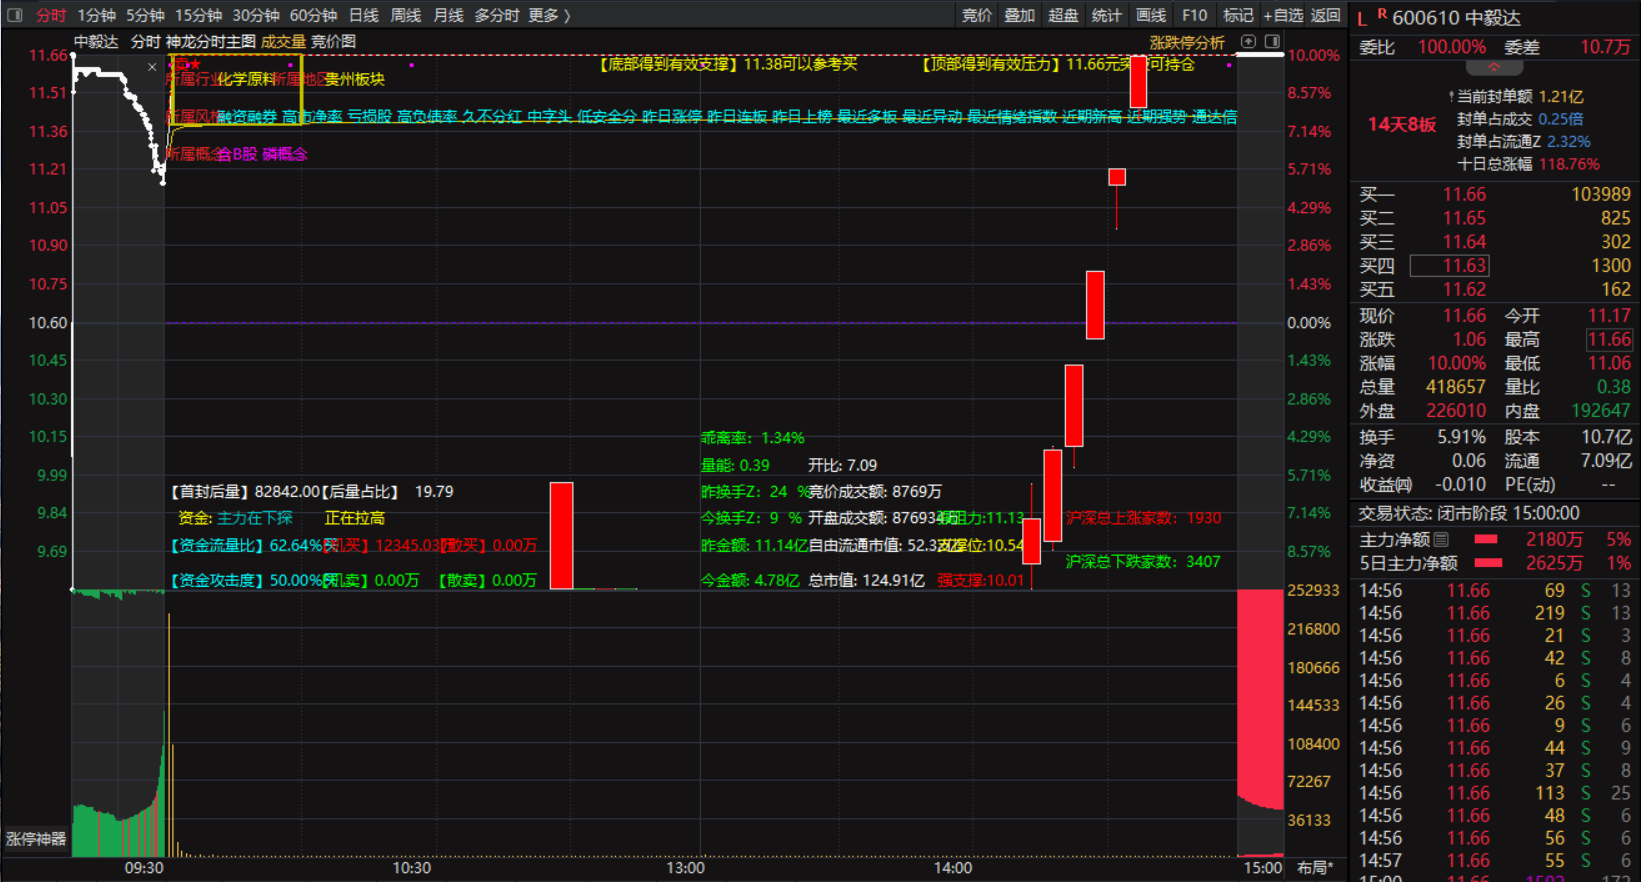Close the mini chart using the × icon
The width and height of the screenshot is (1641, 882).
[x=152, y=67]
